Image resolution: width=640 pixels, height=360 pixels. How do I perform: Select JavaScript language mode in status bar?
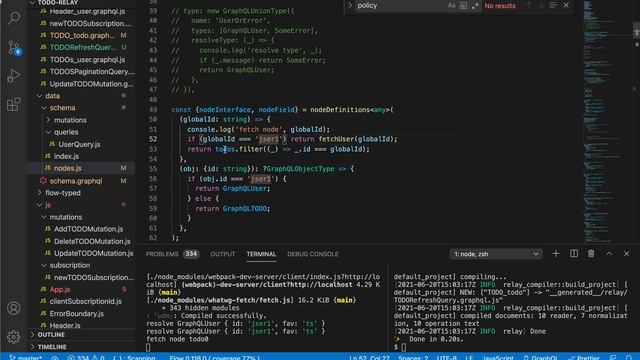point(498,357)
